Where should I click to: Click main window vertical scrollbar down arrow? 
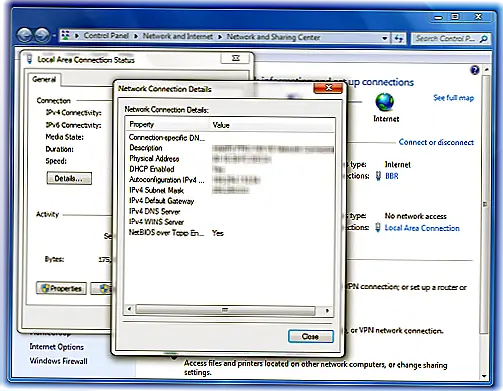click(x=485, y=376)
